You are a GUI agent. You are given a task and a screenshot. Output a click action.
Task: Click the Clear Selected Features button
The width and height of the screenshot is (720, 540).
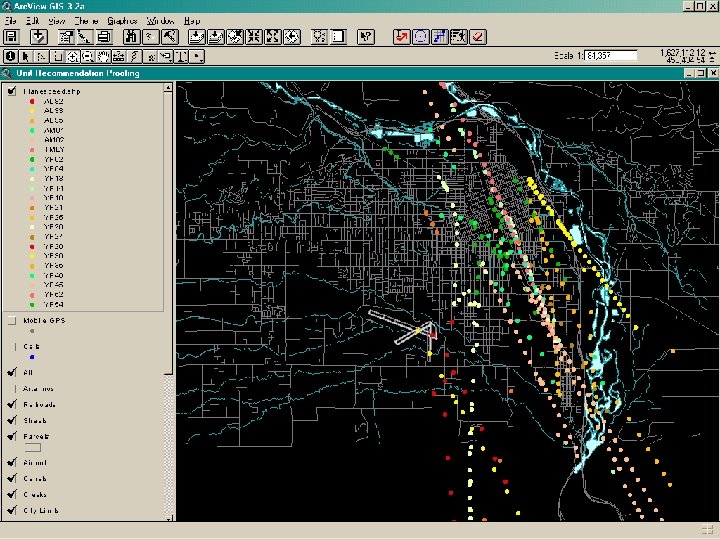click(x=337, y=37)
